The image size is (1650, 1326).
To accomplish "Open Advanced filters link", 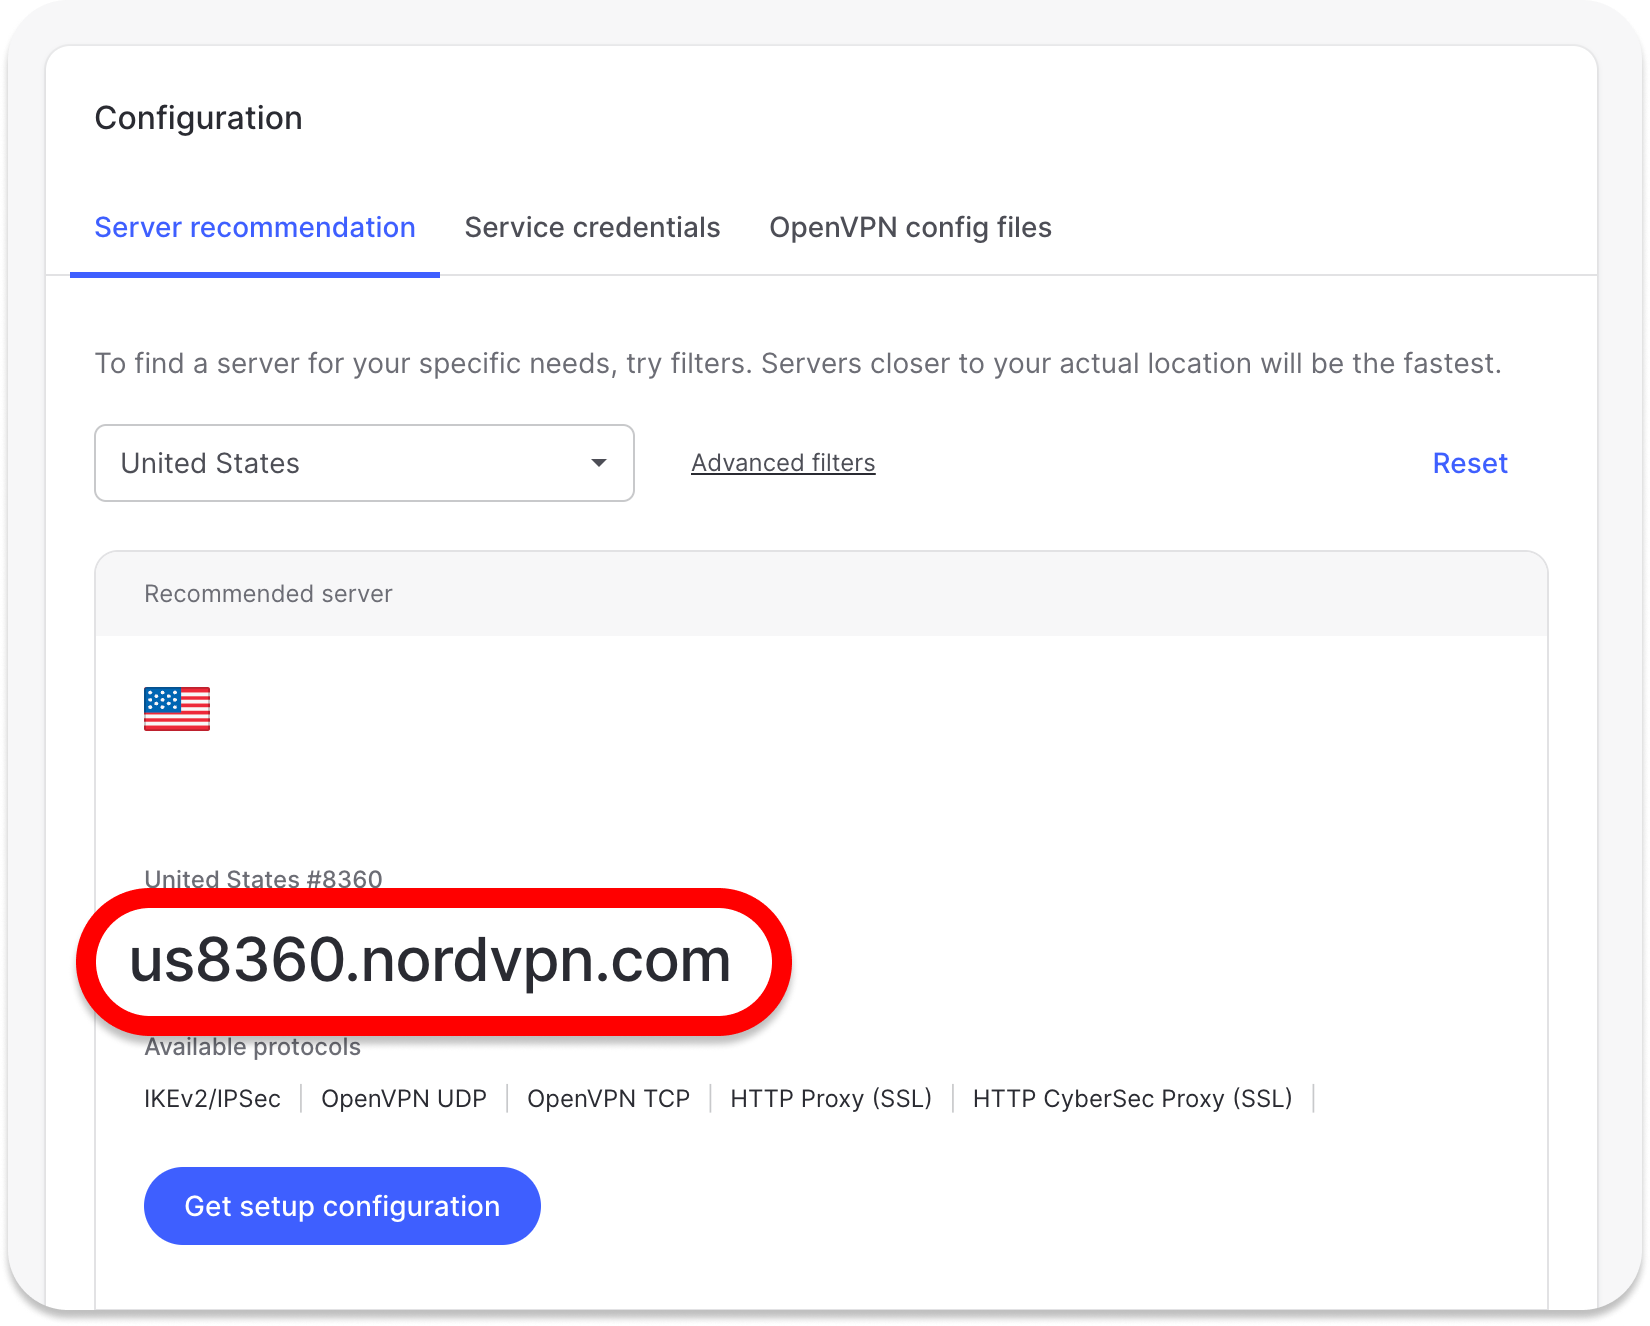I will [783, 463].
